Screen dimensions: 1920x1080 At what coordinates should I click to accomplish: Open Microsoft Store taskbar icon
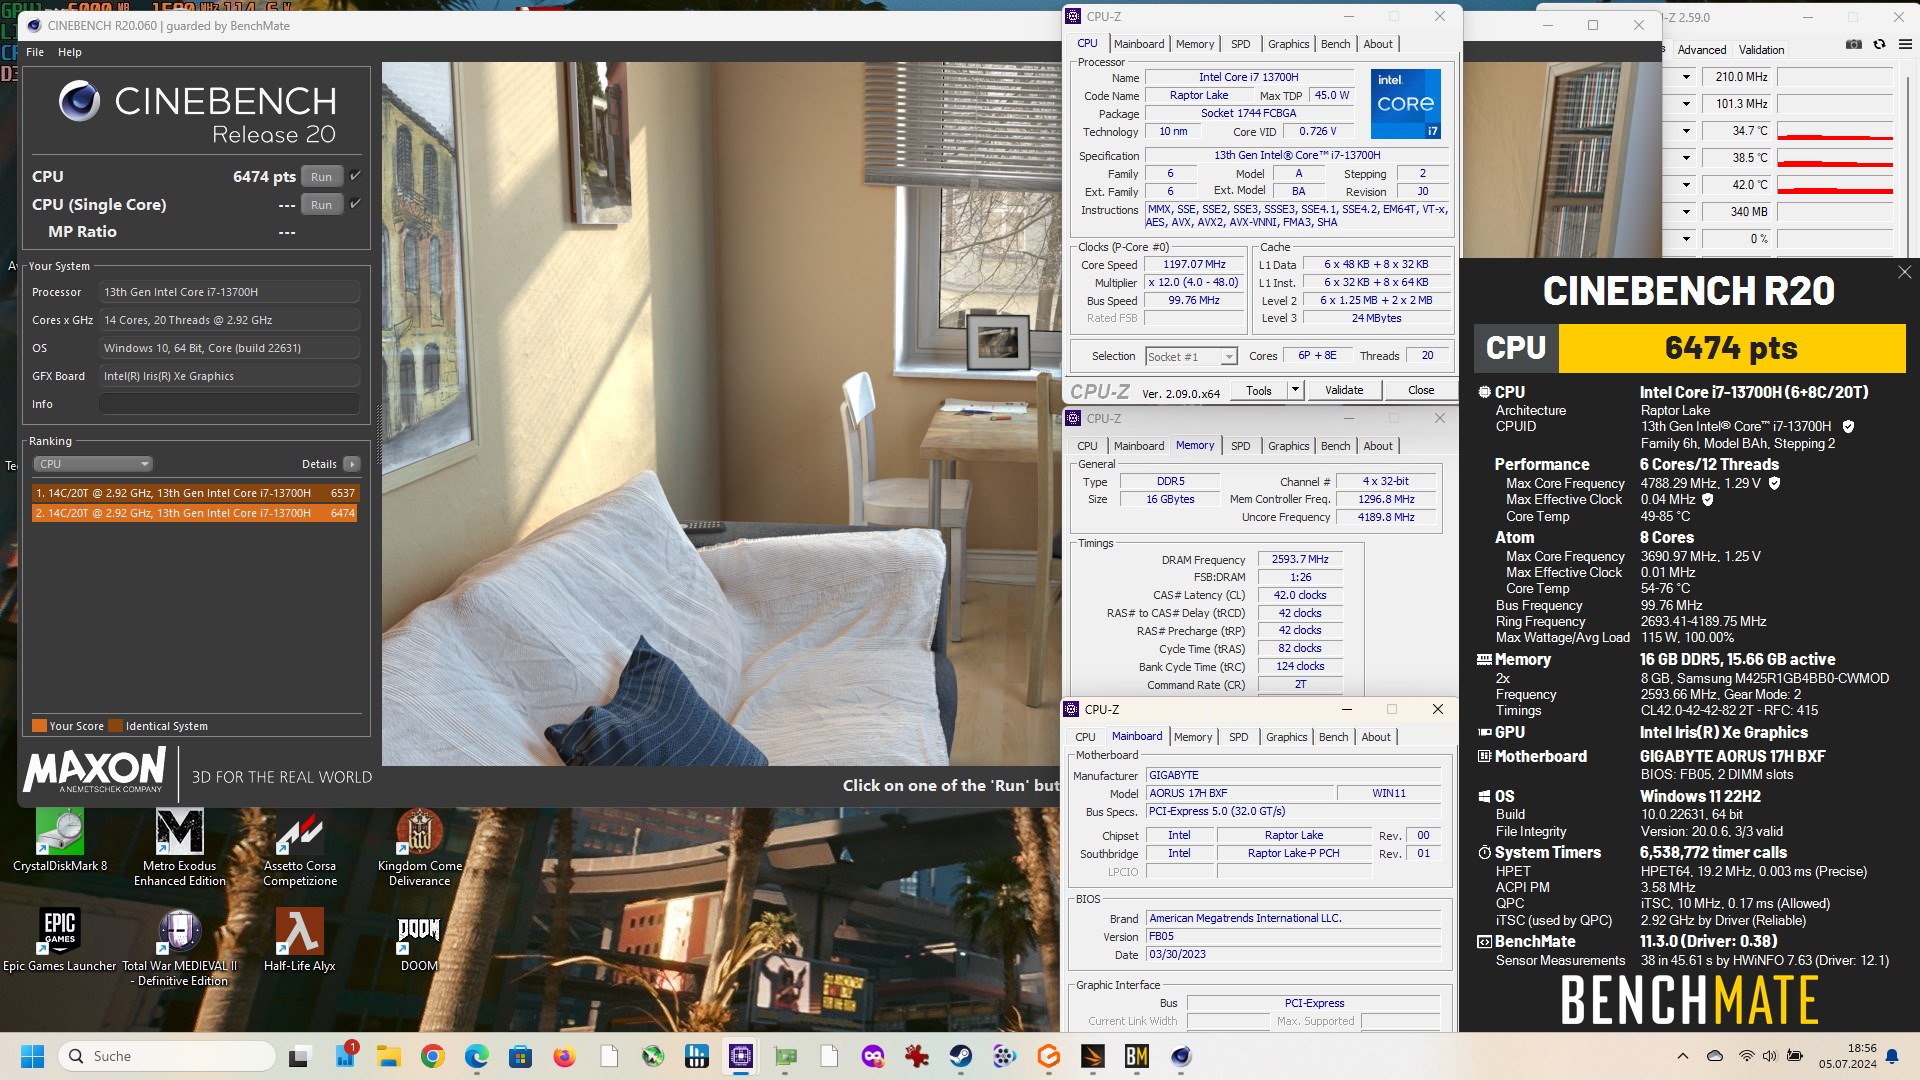(x=520, y=1056)
